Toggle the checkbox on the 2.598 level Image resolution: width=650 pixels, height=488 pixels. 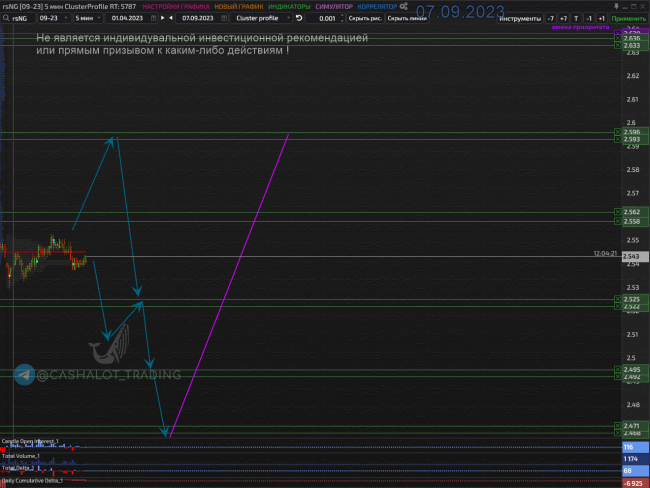617,132
